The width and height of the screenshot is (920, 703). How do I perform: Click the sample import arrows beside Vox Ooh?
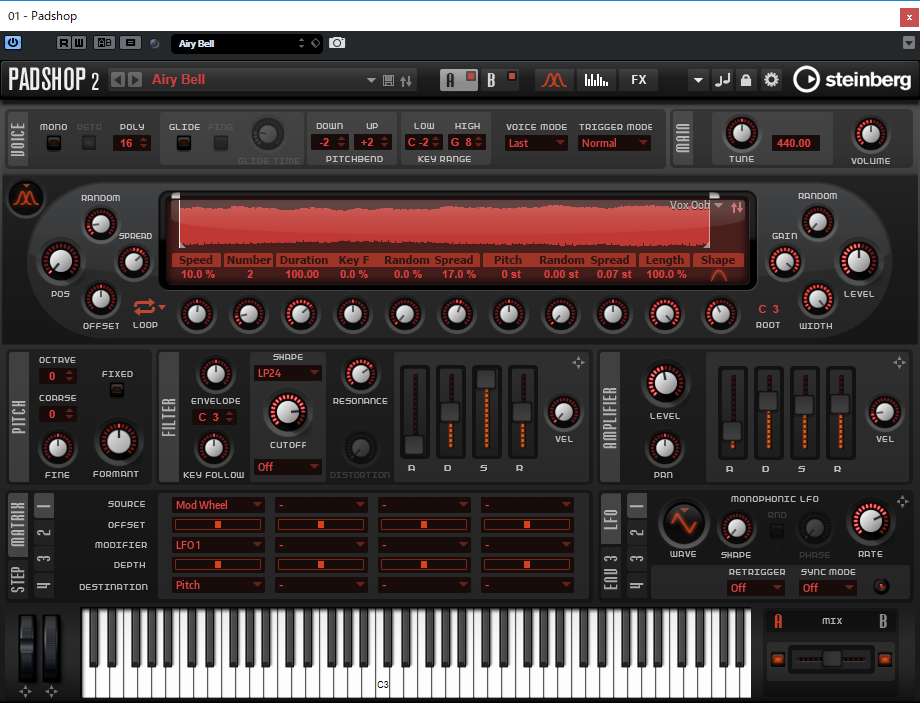[x=737, y=207]
